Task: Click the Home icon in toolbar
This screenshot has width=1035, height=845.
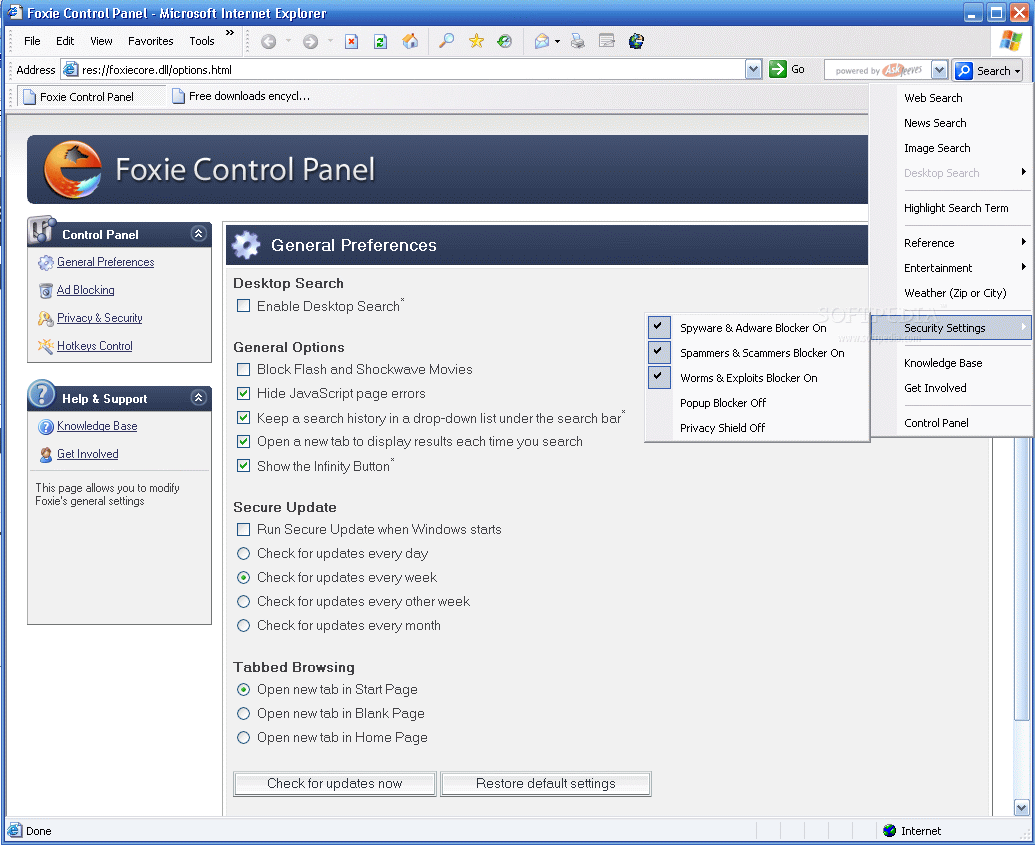Action: (x=410, y=41)
